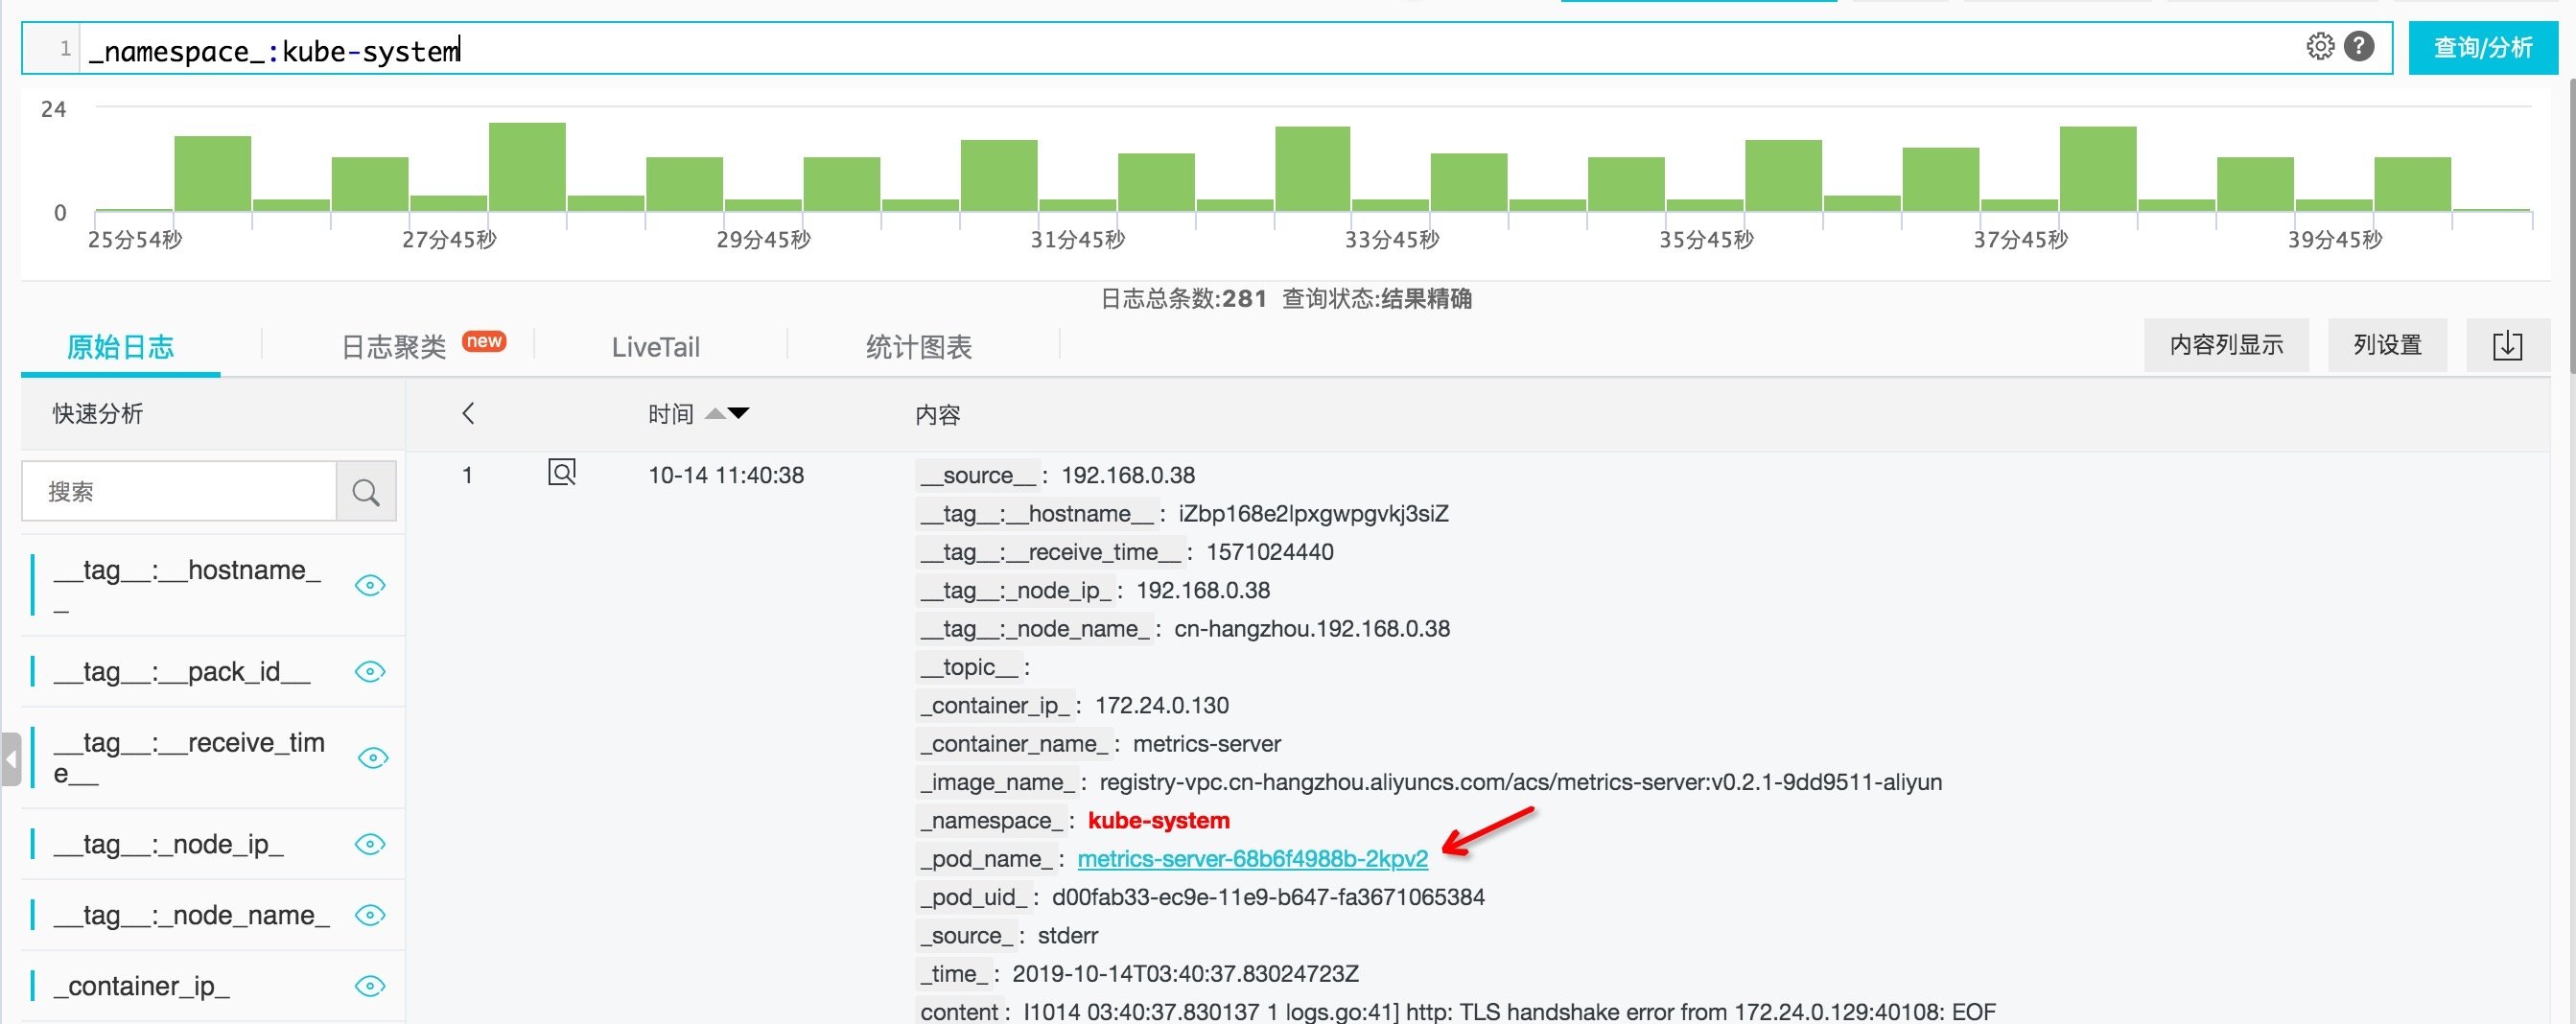Open pod link metrics-server-68b6f4988b-2kpv2
This screenshot has height=1024, width=2576.
click(1253, 859)
